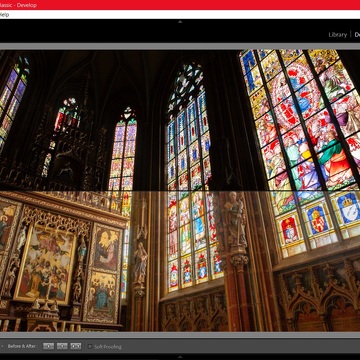This screenshot has width=360, height=360.
Task: Expand the filmstrip panel with the bottom arrow
Action: 180,357
